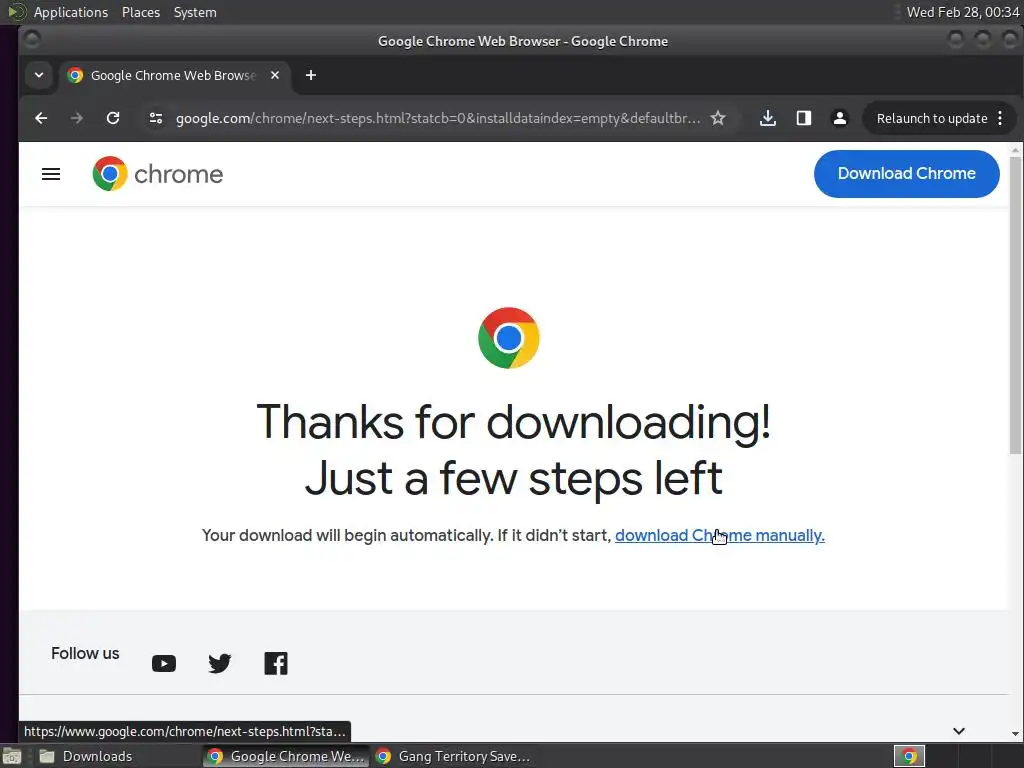Click the Download Chrome button

(906, 174)
